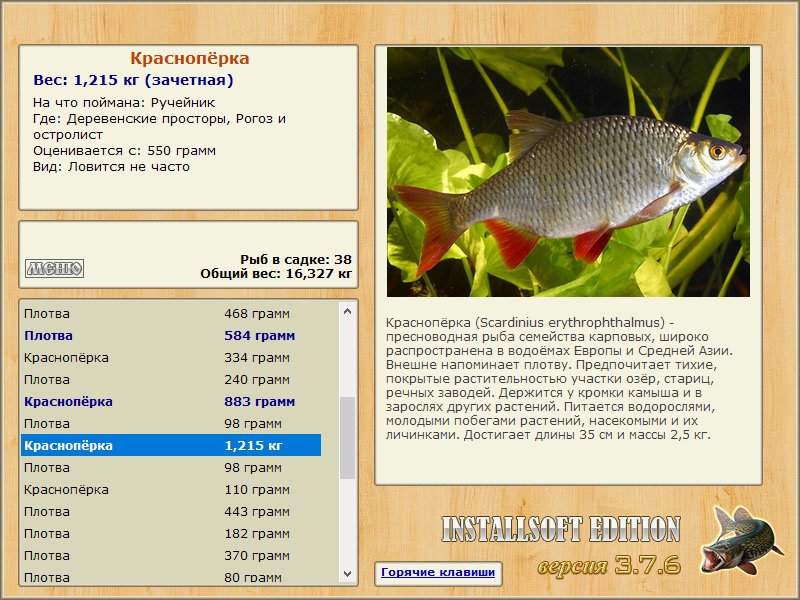
Task: Choose the Плотва 370 грамм entry
Action: (171, 555)
